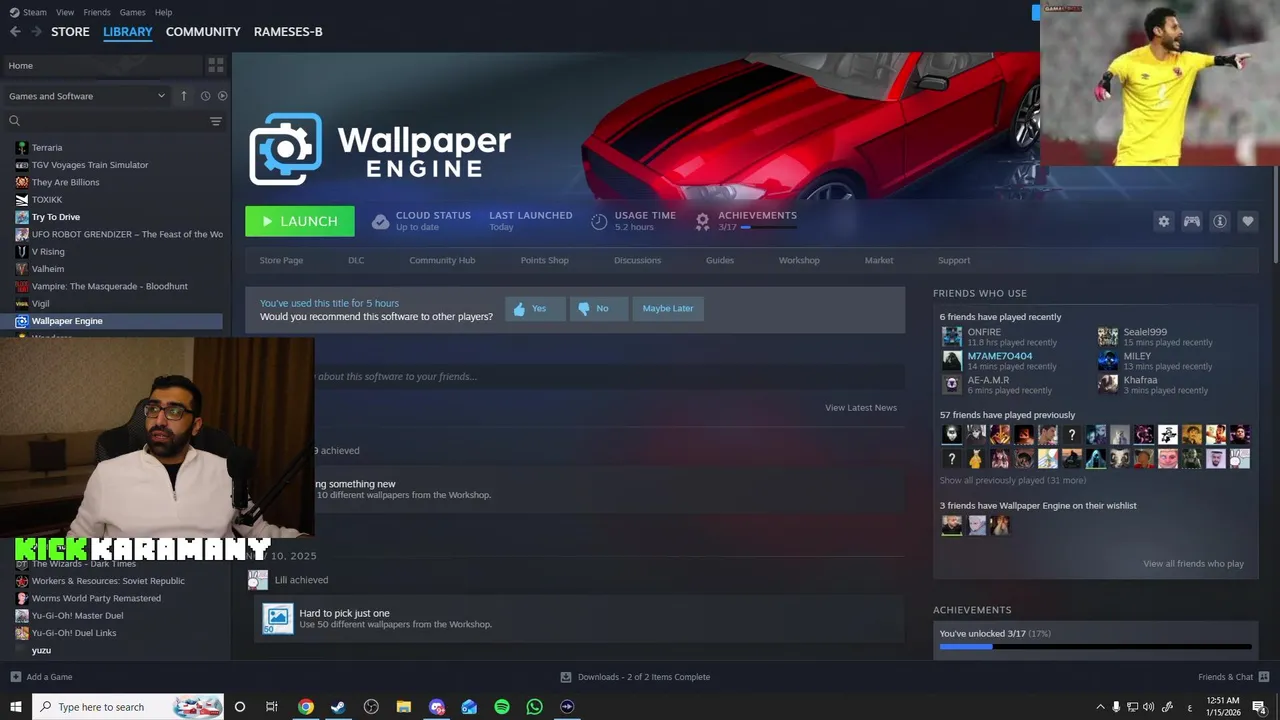Go to the STORE tab

coord(70,32)
